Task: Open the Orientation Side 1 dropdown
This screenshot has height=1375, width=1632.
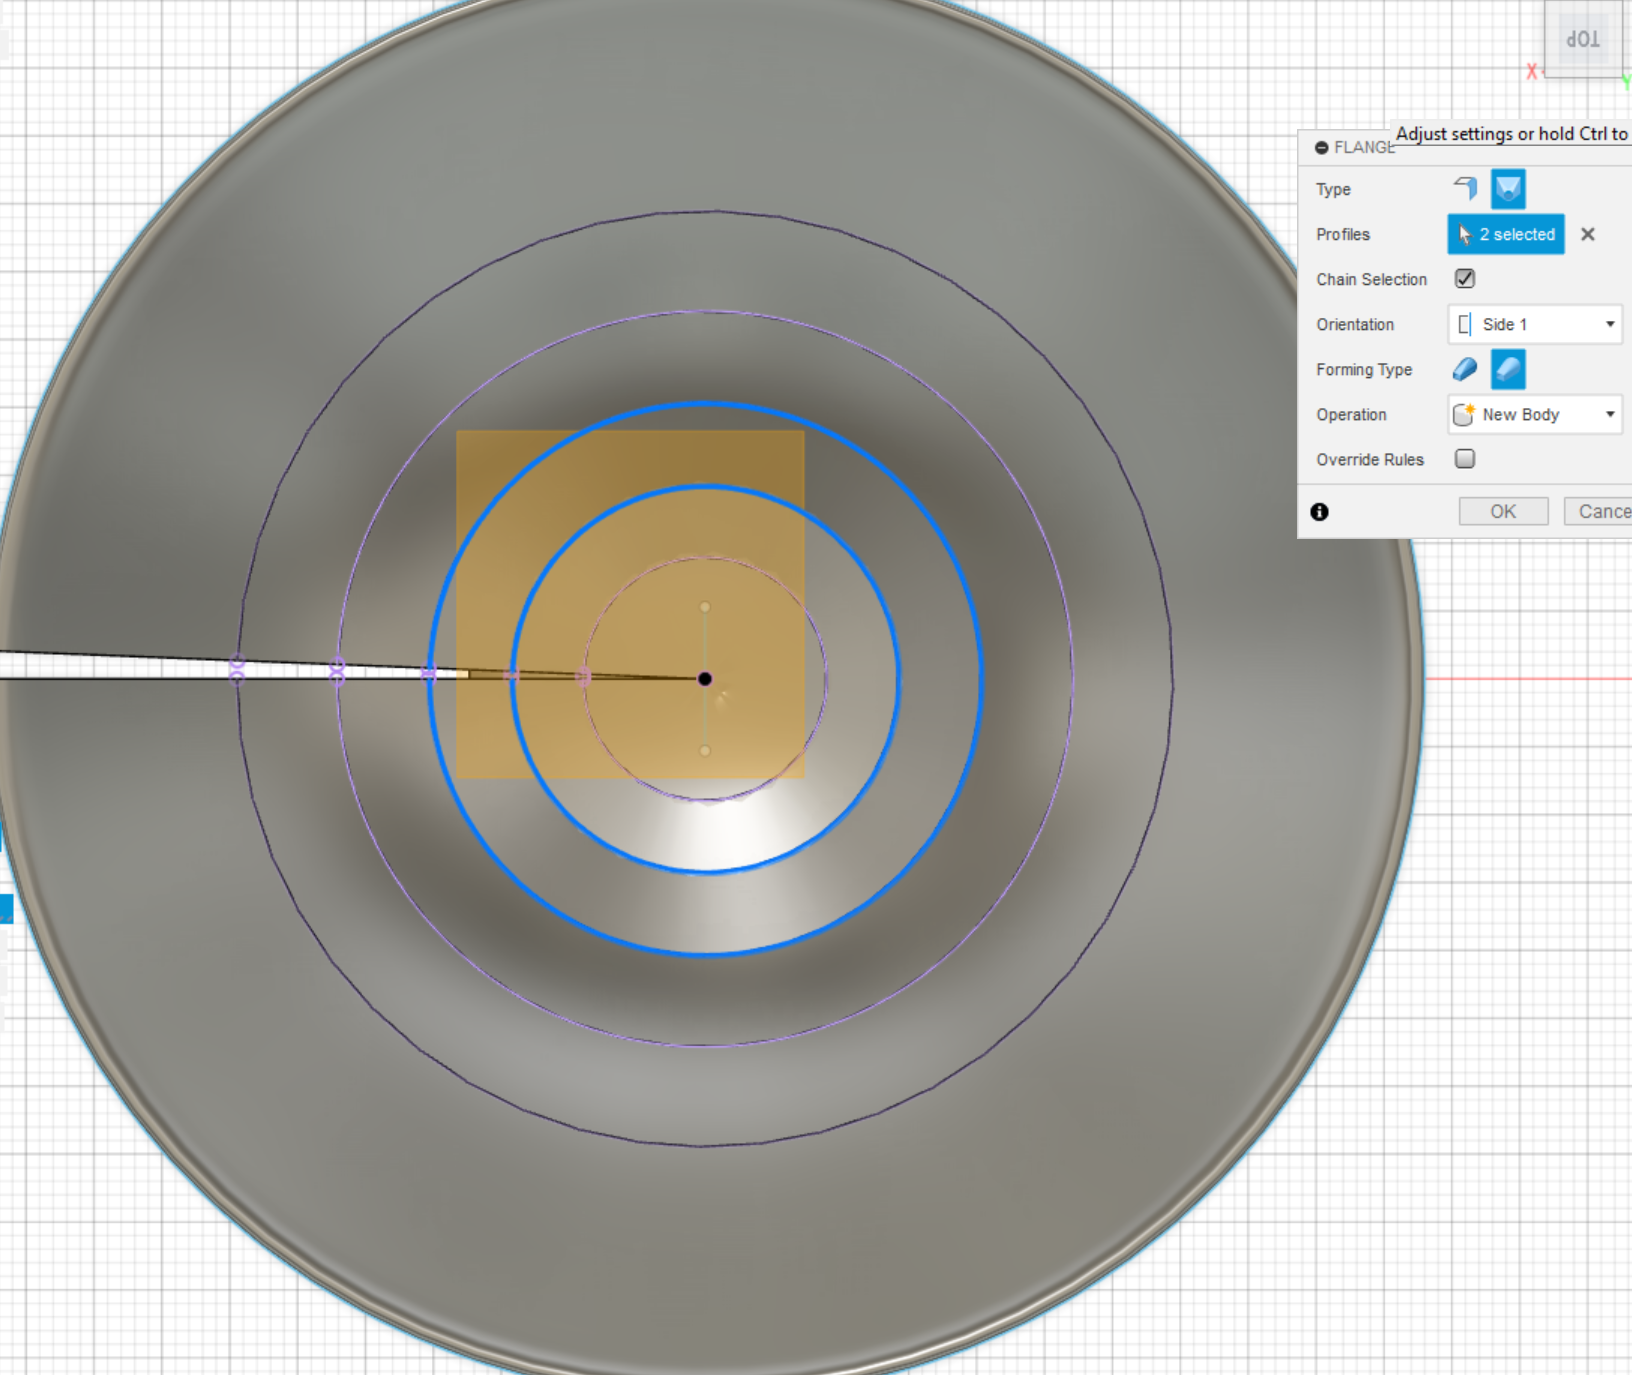Action: 1534,324
